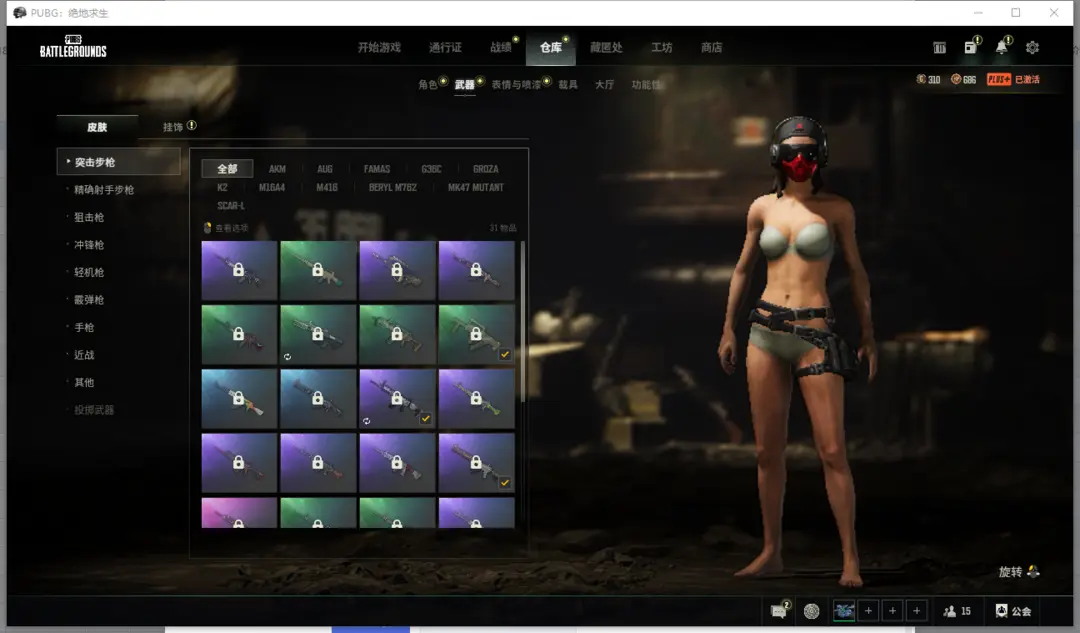
Task: Select the AKM weapon filter
Action: (277, 169)
